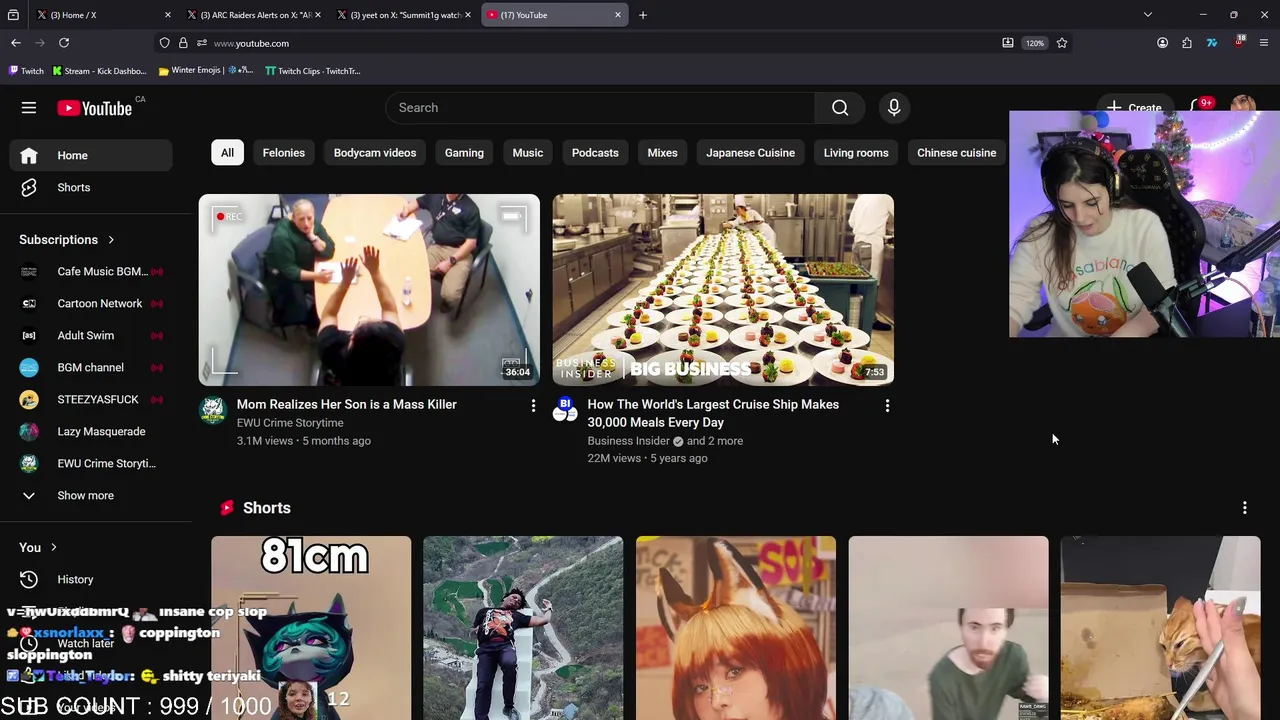
Task: Click the browser address bar
Action: pos(600,43)
